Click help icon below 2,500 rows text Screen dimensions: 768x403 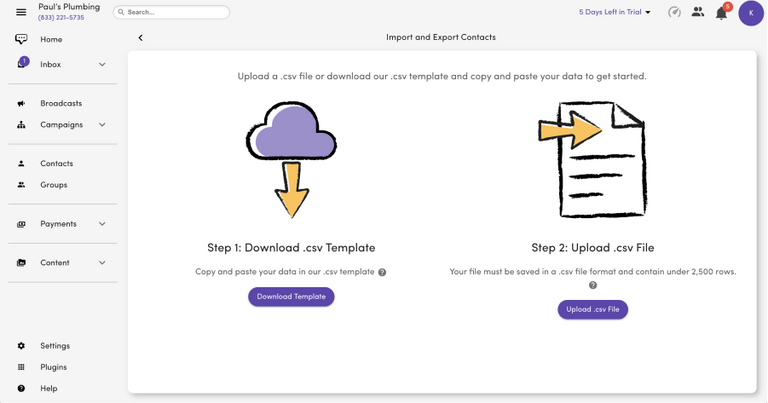pyautogui.click(x=593, y=285)
